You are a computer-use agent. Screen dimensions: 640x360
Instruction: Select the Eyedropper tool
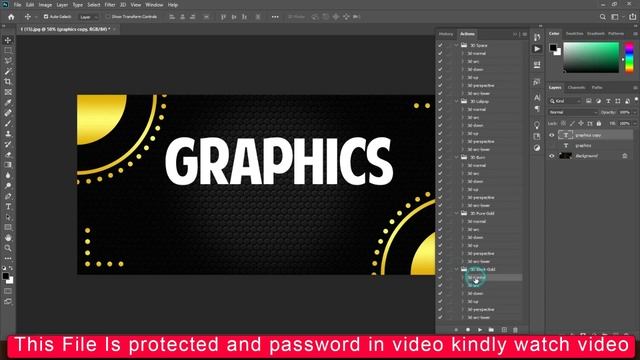[x=8, y=102]
